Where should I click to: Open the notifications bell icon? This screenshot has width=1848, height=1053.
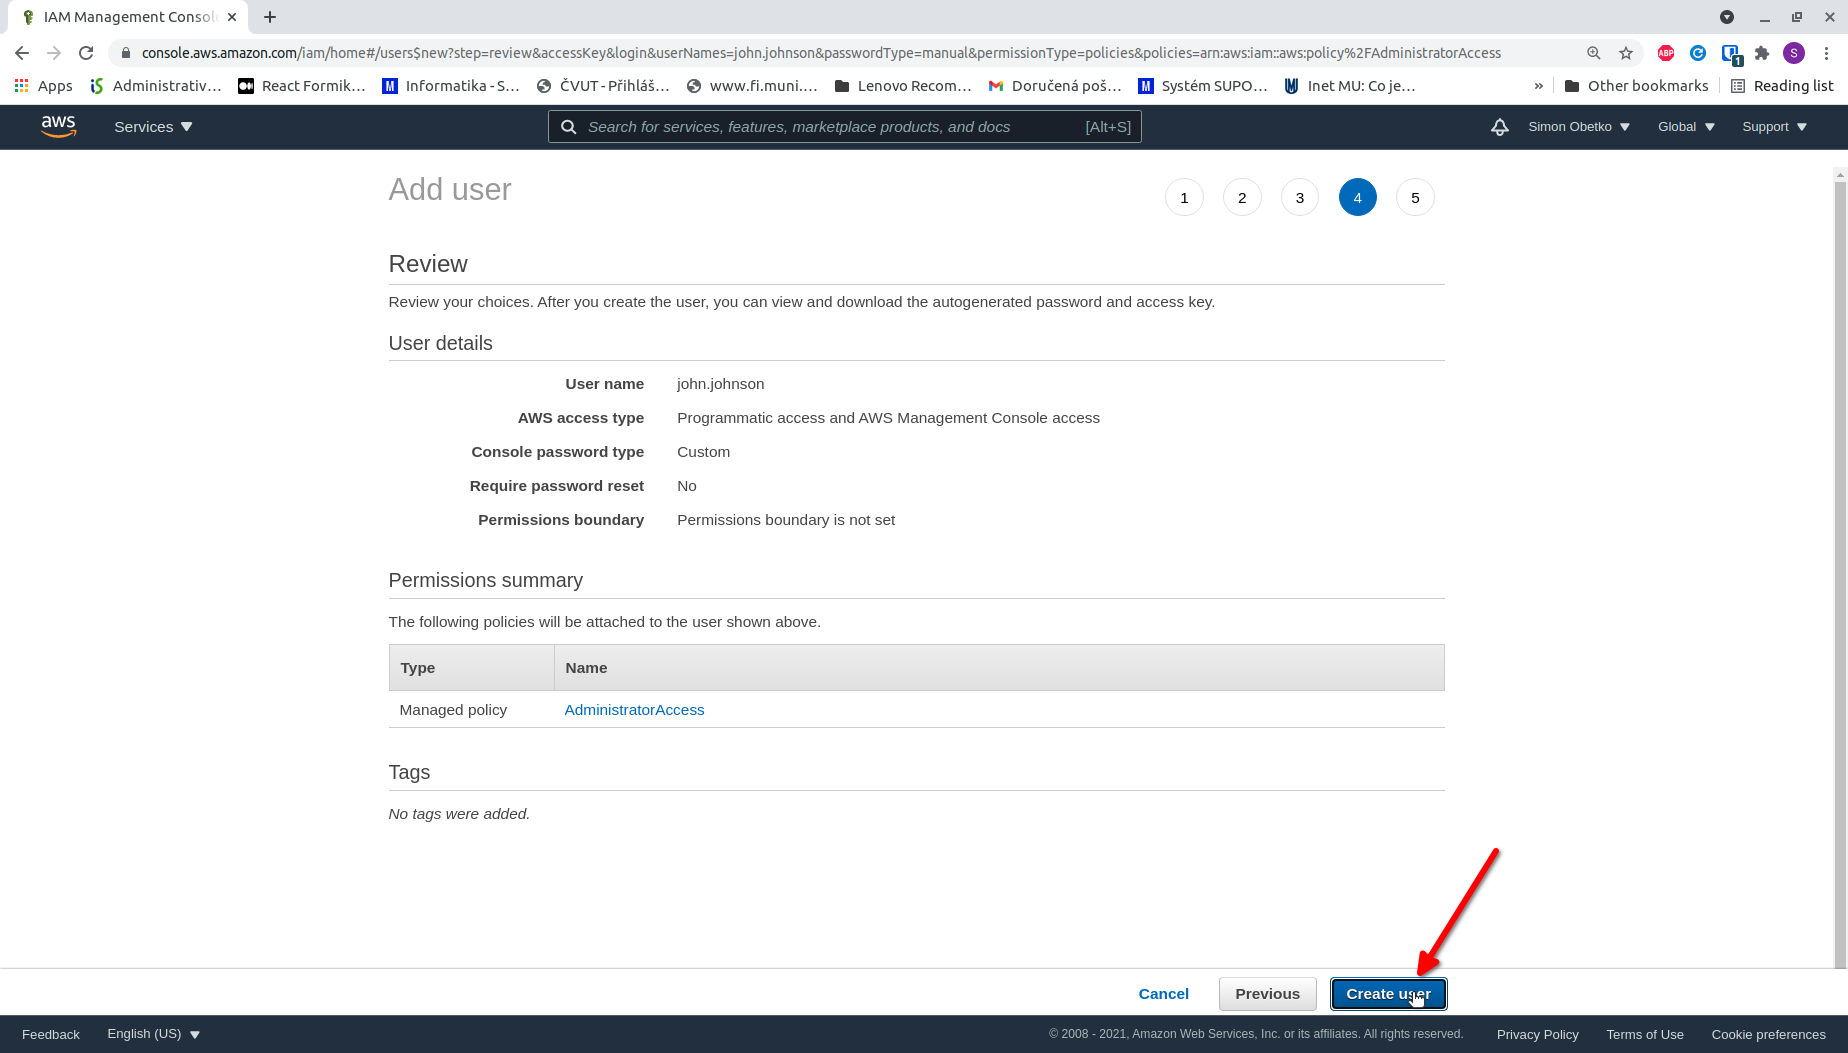tap(1499, 127)
